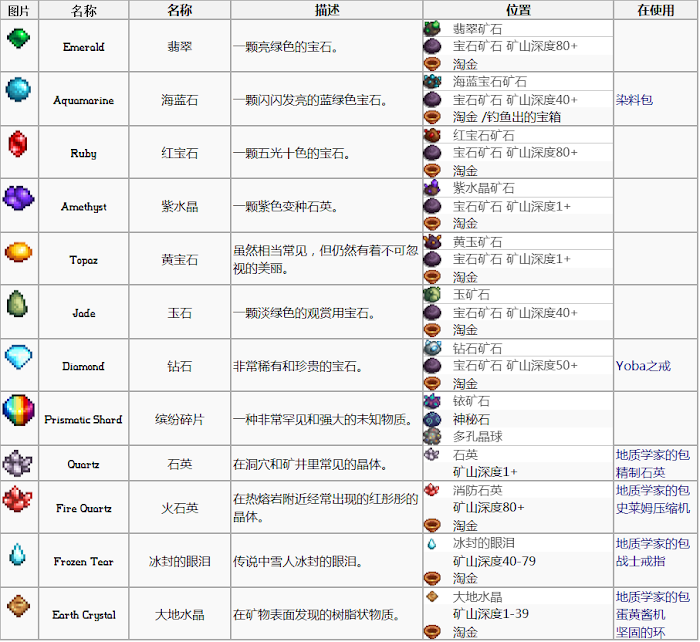
Task: Click the 在使用 column header
Action: click(x=655, y=10)
